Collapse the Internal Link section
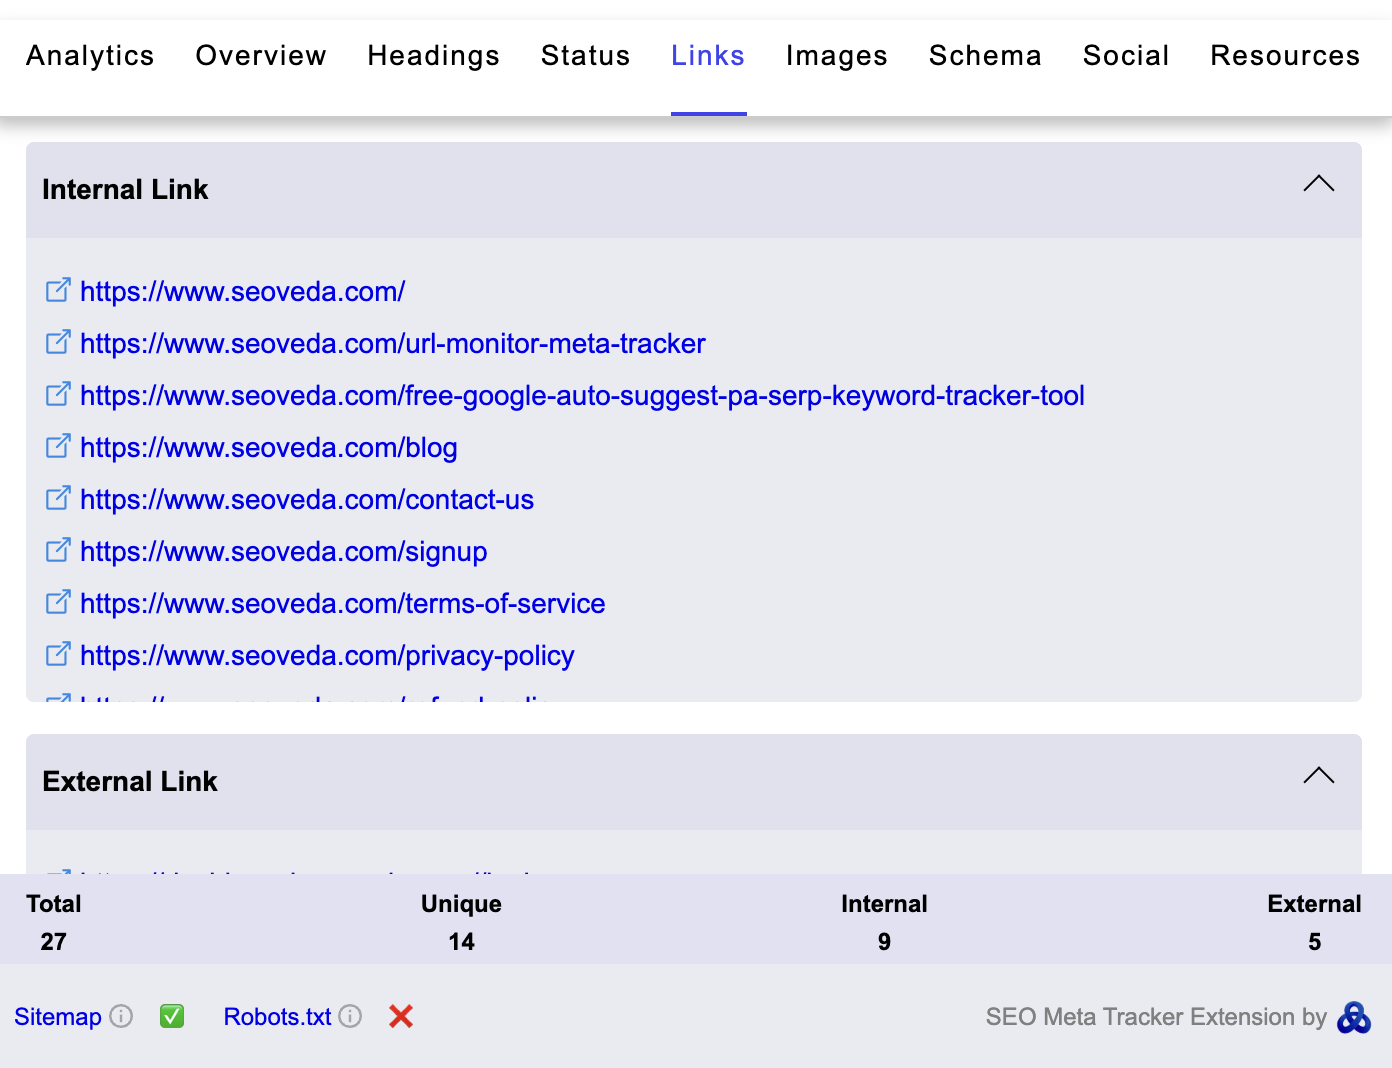Screen dimensions: 1392x1068 [1319, 184]
